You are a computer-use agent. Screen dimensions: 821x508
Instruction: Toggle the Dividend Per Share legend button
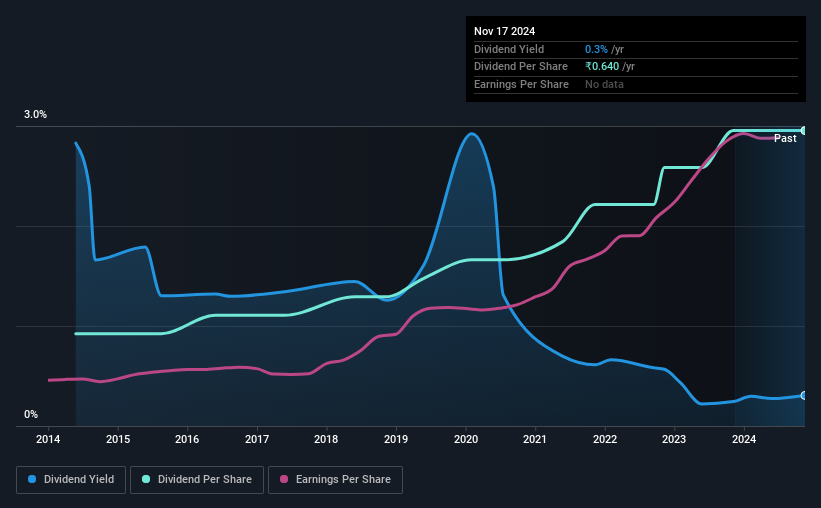pyautogui.click(x=197, y=480)
